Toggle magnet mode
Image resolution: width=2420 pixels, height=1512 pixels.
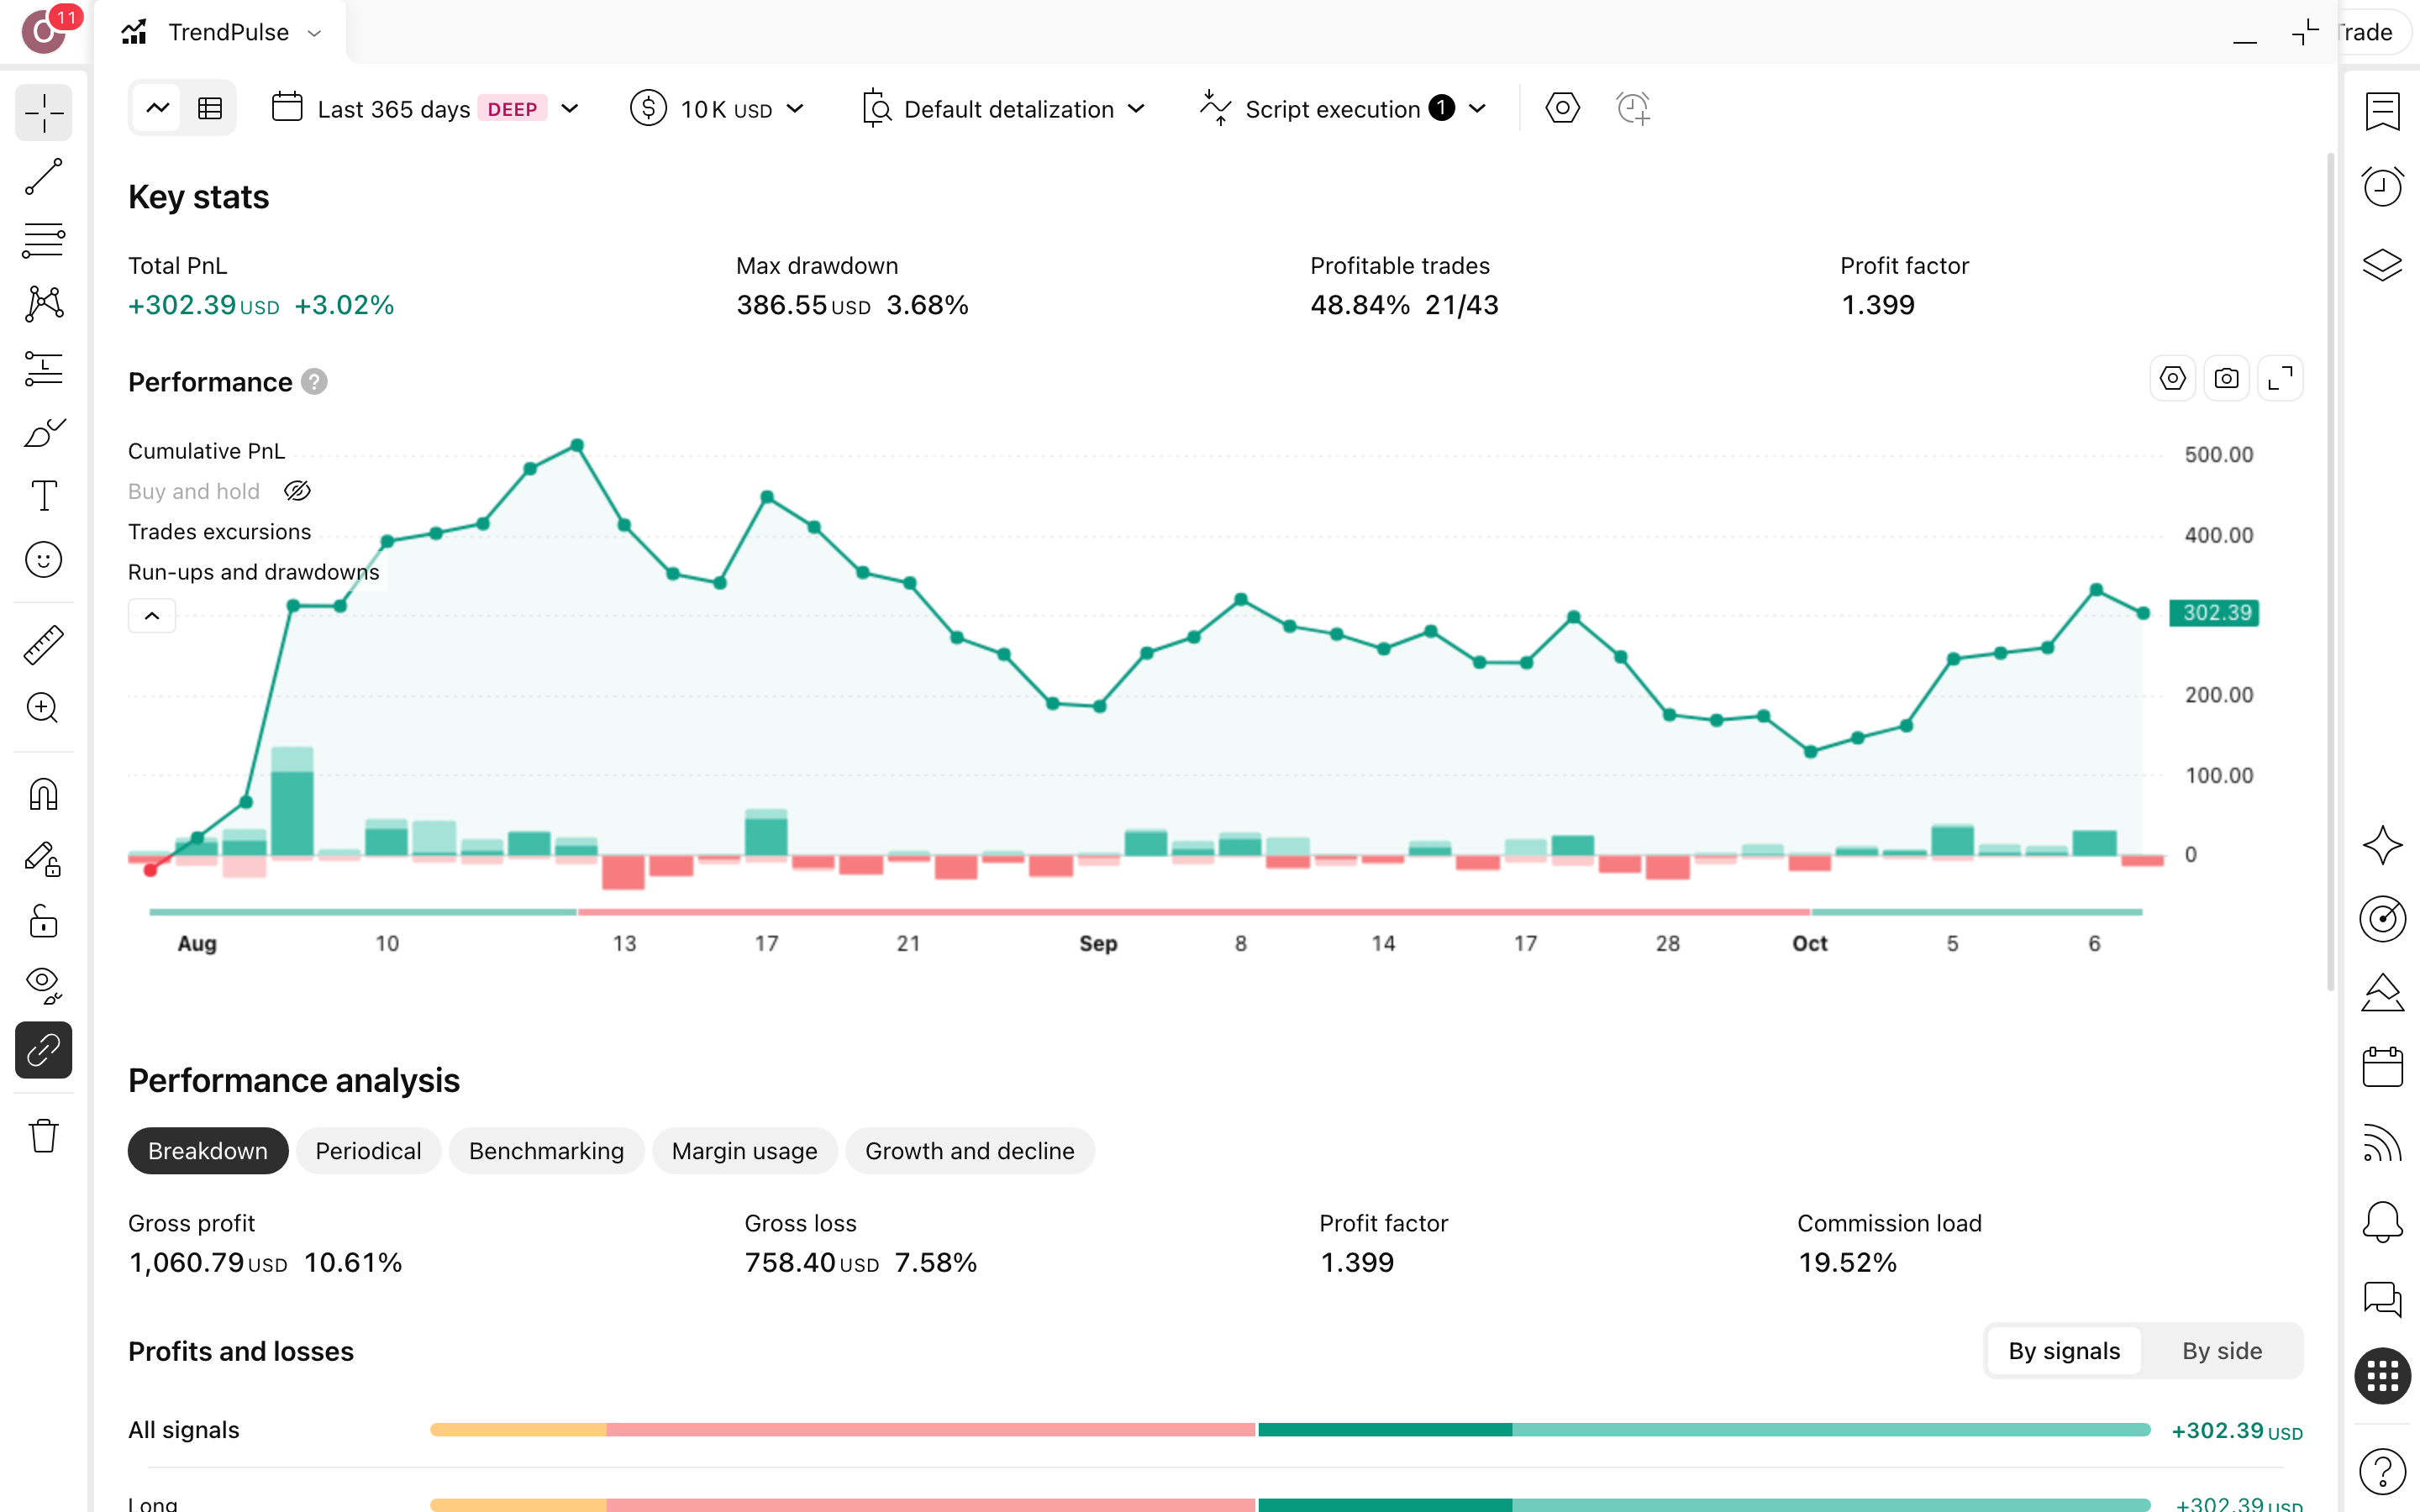(x=44, y=794)
